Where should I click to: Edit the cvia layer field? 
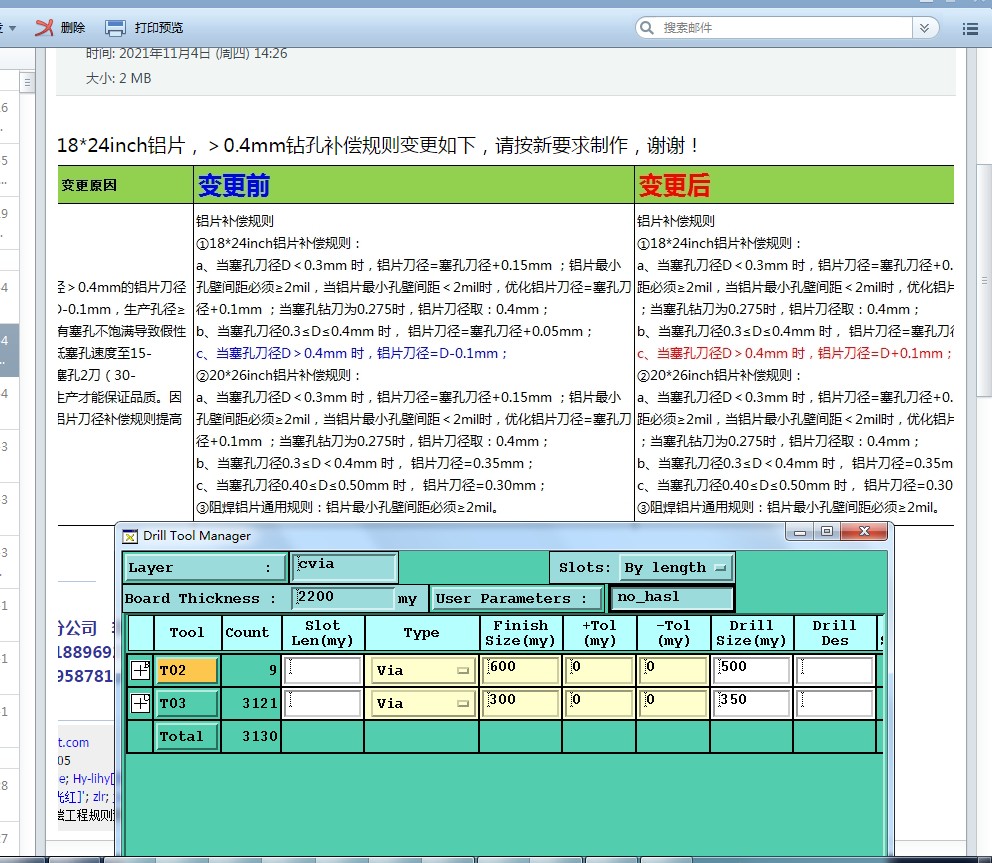click(345, 567)
